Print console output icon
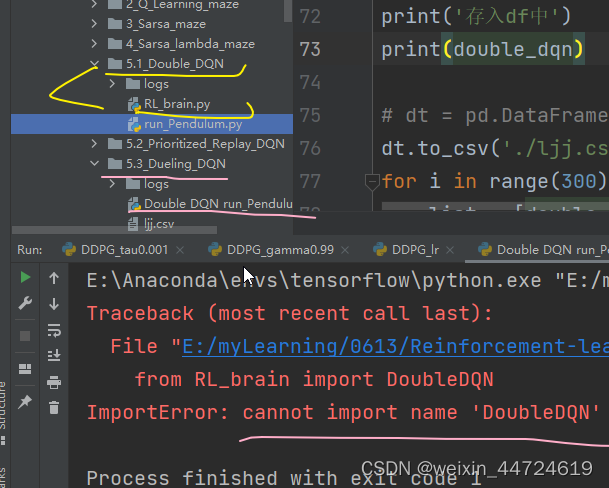 click(x=54, y=382)
